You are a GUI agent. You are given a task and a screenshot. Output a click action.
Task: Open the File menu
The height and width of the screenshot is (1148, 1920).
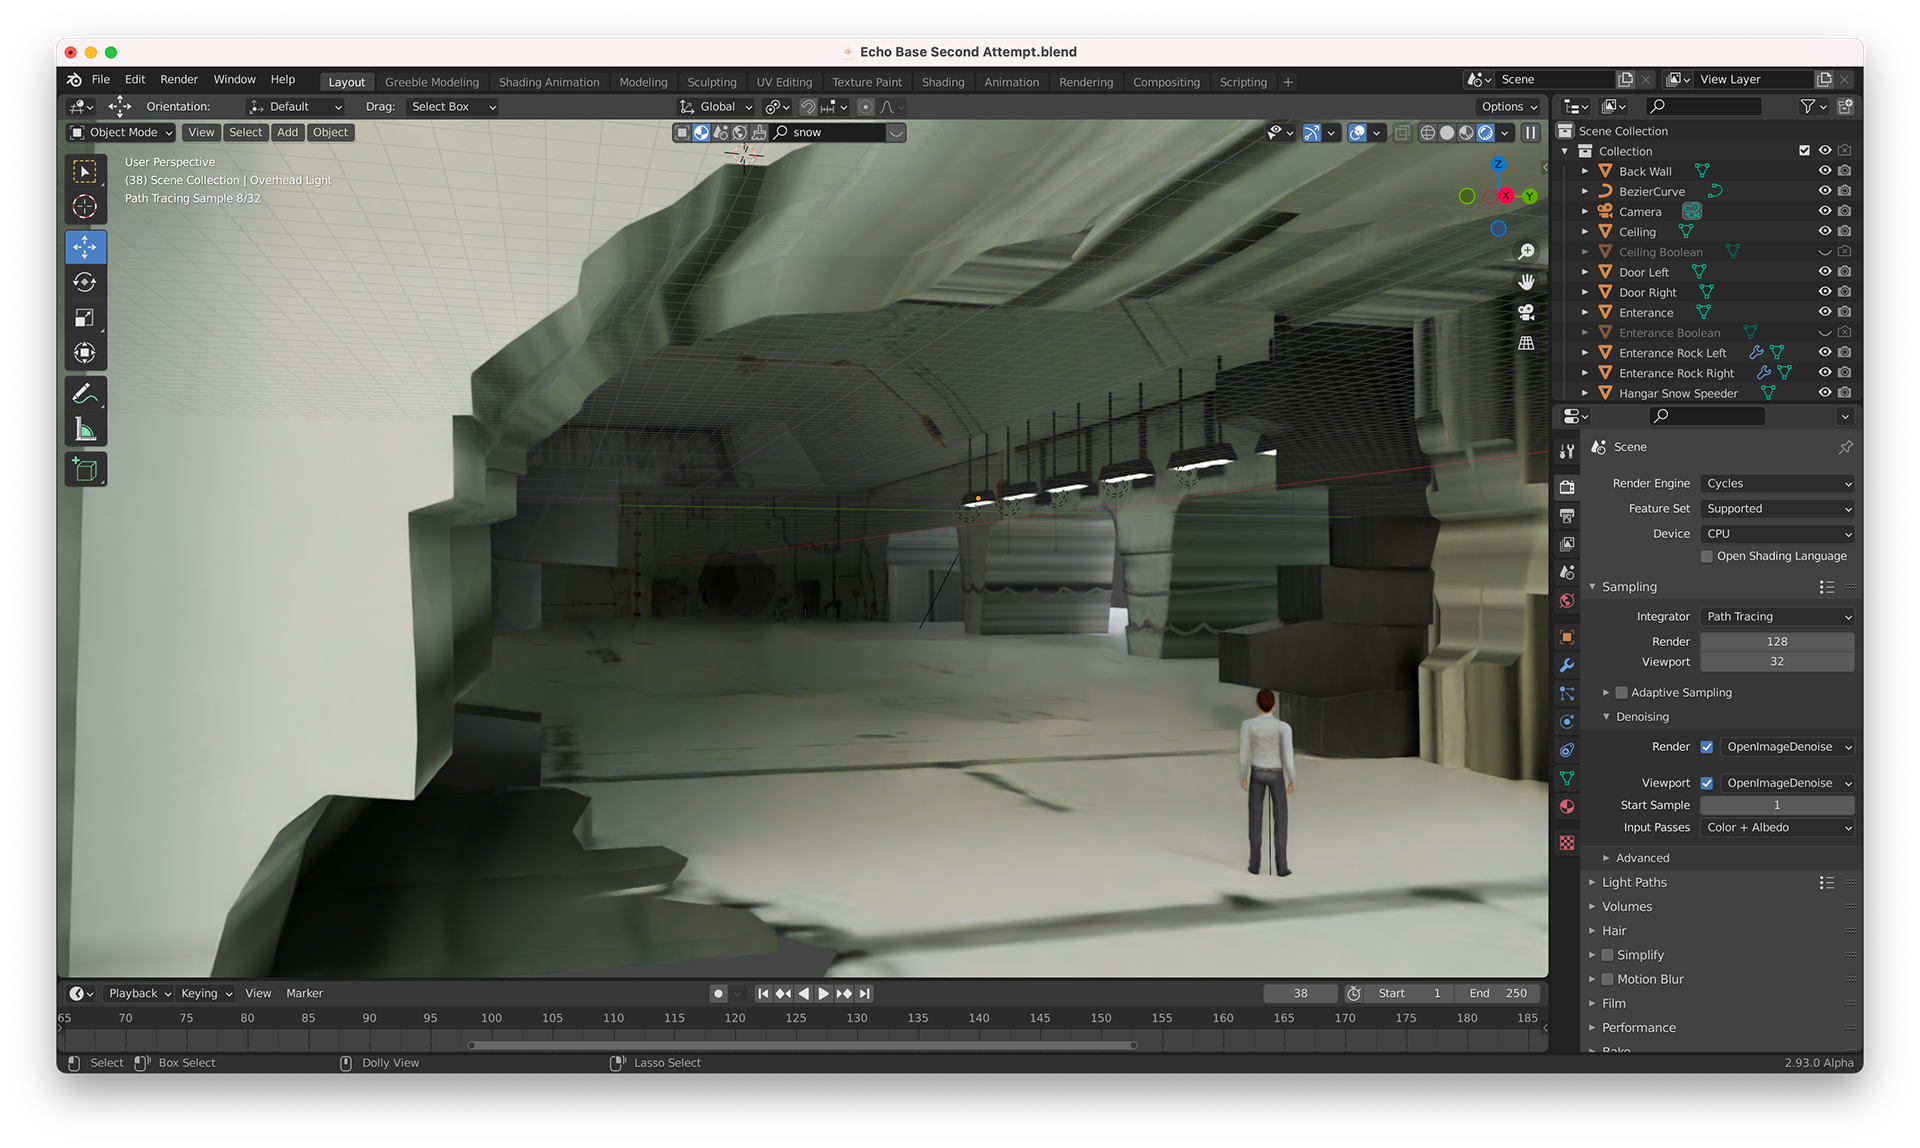[x=101, y=80]
